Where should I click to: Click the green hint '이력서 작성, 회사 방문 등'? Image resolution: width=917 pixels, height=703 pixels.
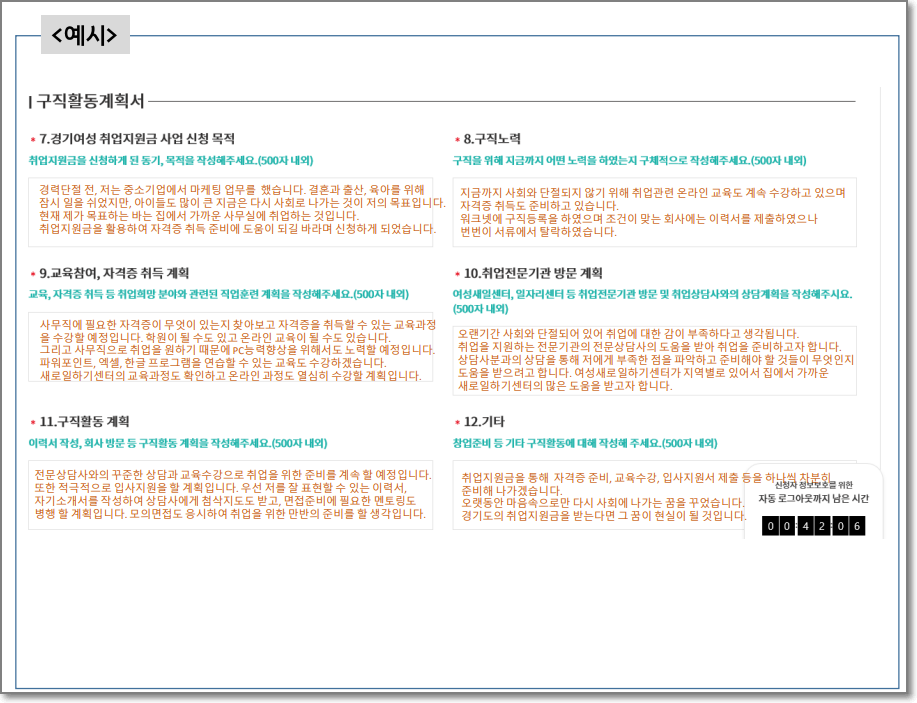(x=178, y=443)
